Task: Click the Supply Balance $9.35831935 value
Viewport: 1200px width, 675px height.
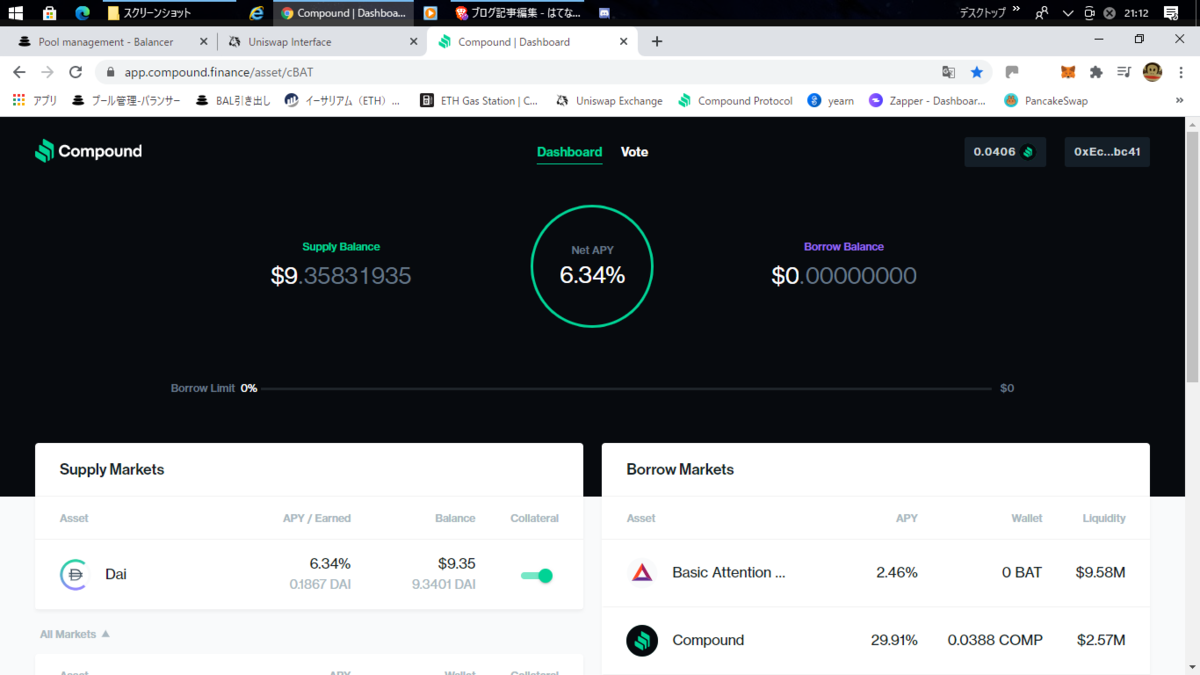Action: point(341,276)
